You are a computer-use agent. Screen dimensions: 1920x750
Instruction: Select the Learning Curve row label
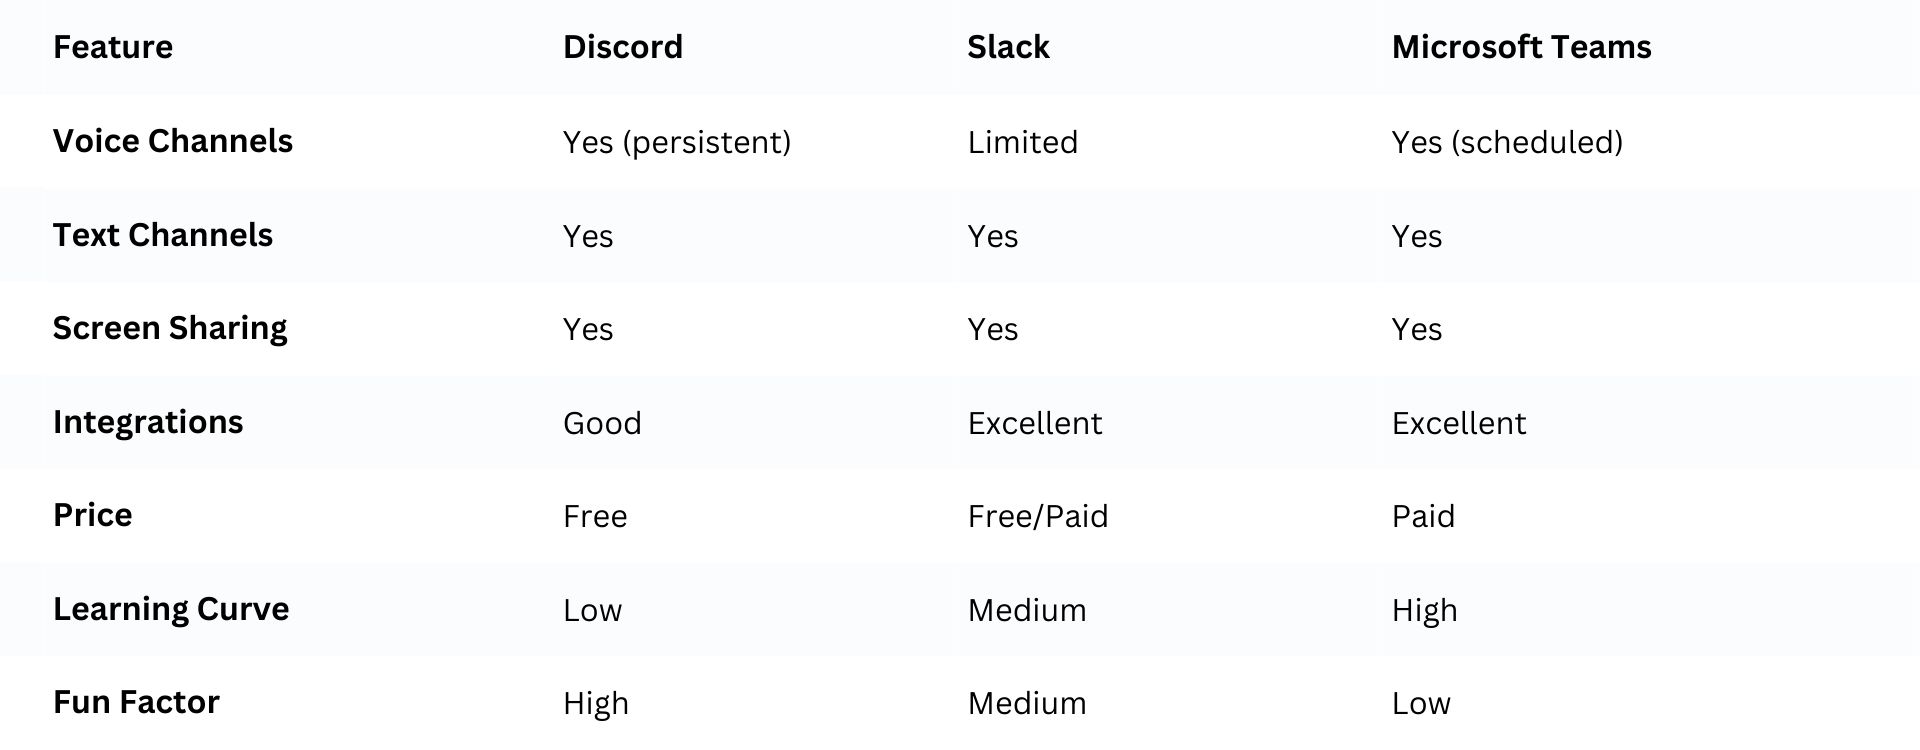pyautogui.click(x=171, y=609)
